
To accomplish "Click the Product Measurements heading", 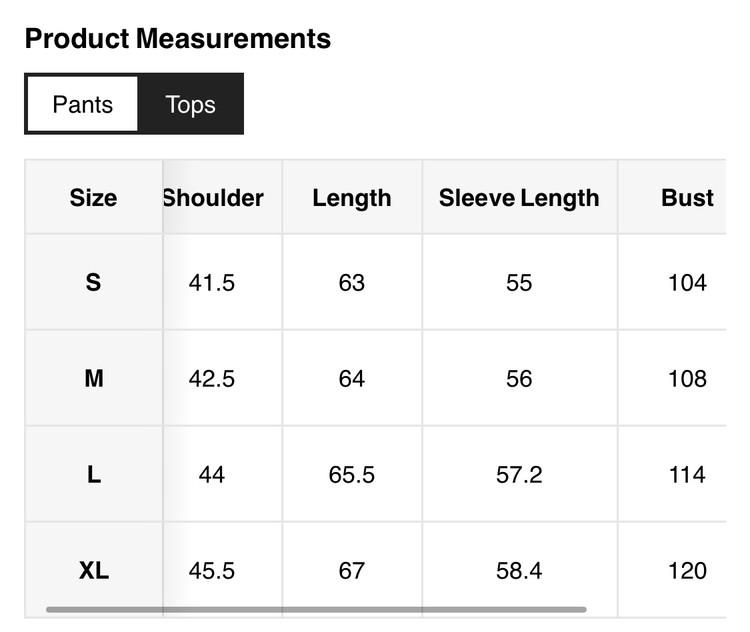I will coord(178,39).
